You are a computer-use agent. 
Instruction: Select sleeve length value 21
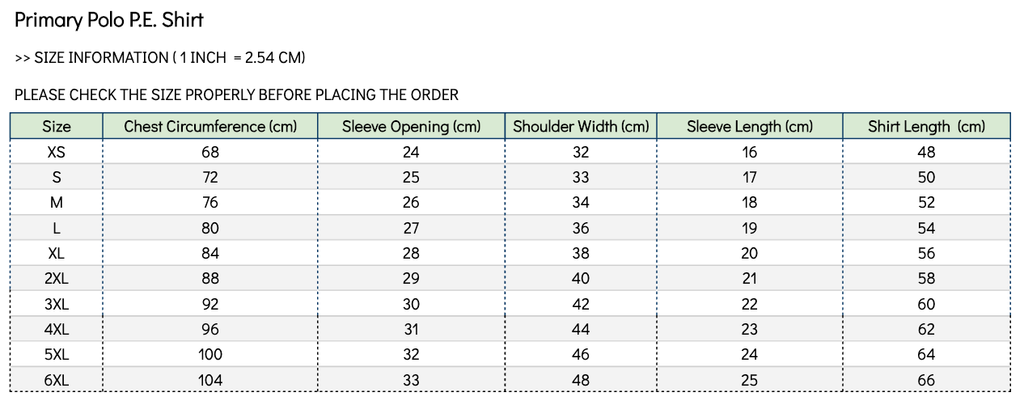[x=750, y=279]
